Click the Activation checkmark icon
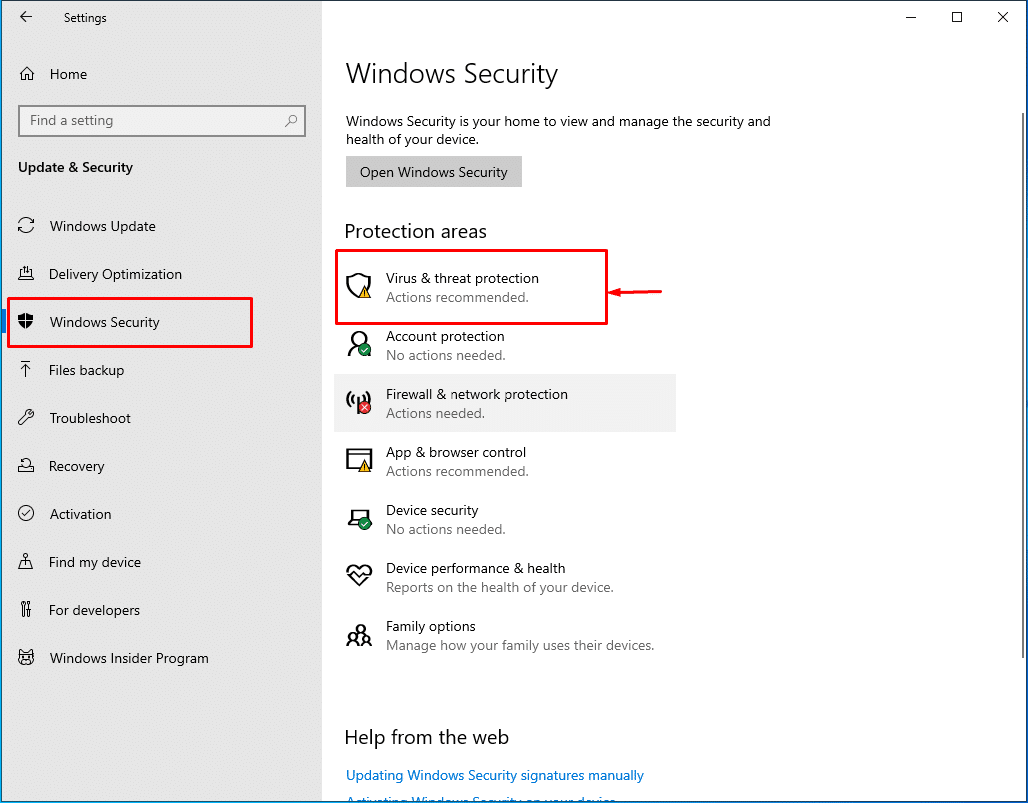 [x=26, y=513]
